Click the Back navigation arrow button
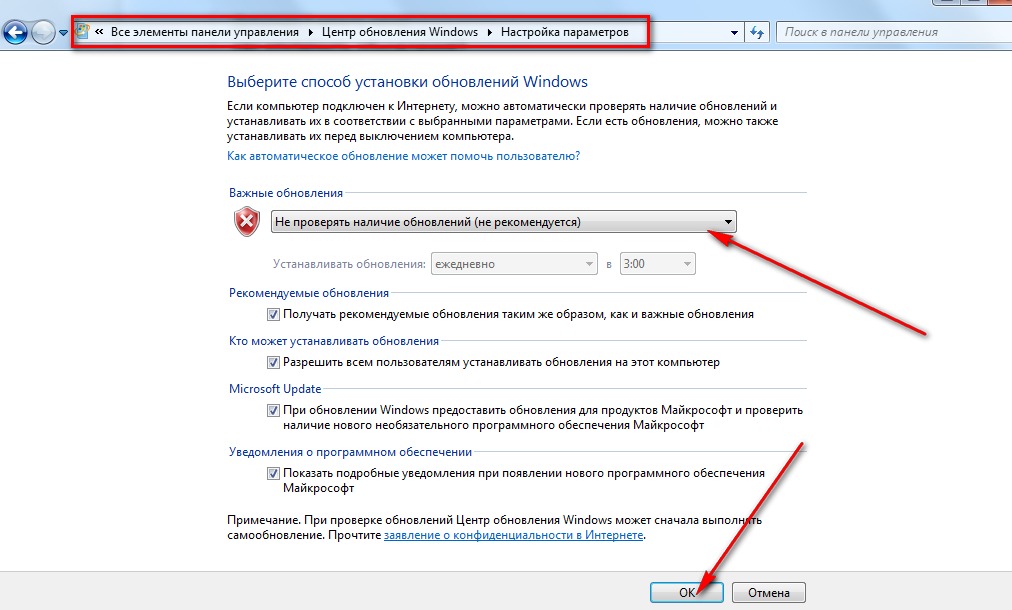The image size is (1012, 610). pos(15,32)
